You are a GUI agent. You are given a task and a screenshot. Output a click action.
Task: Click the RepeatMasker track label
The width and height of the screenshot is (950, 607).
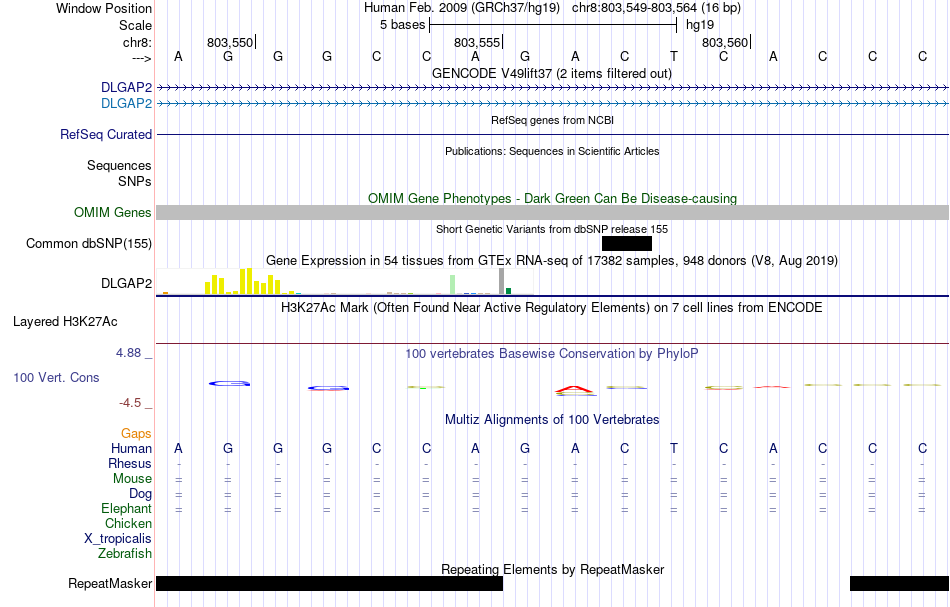(110, 583)
